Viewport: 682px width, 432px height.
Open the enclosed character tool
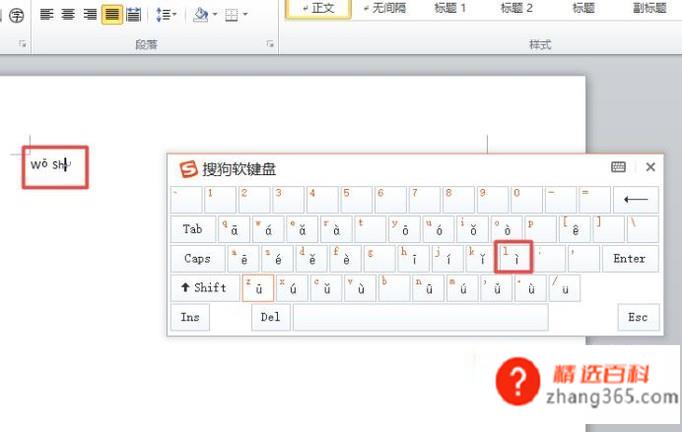[x=17, y=16]
